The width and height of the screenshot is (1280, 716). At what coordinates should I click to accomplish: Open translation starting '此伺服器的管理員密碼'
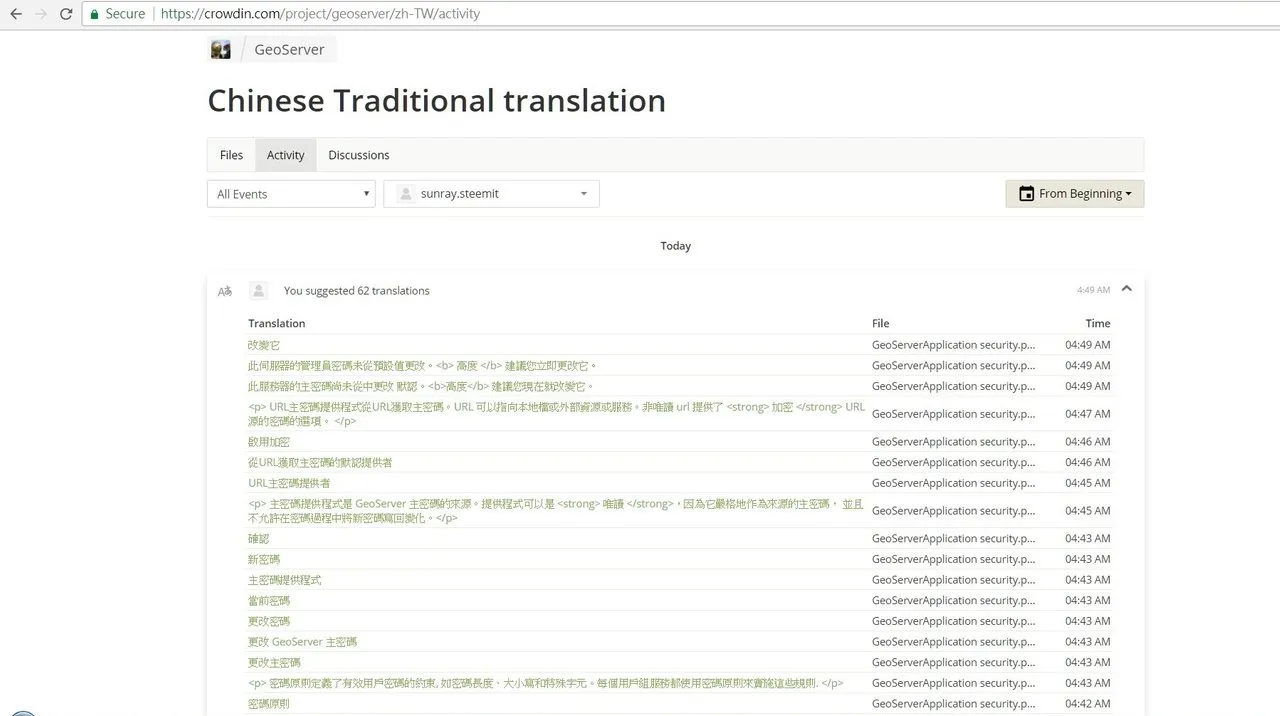click(423, 366)
